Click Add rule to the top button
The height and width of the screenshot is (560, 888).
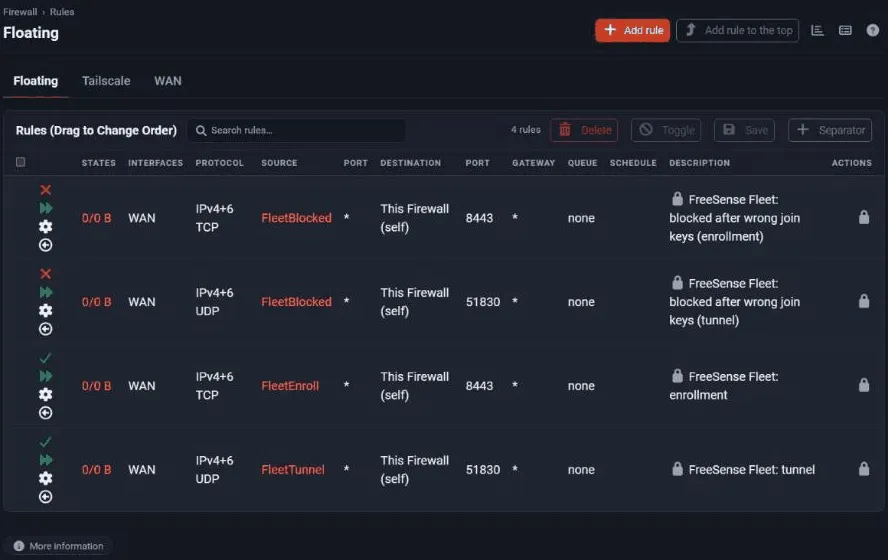[737, 31]
